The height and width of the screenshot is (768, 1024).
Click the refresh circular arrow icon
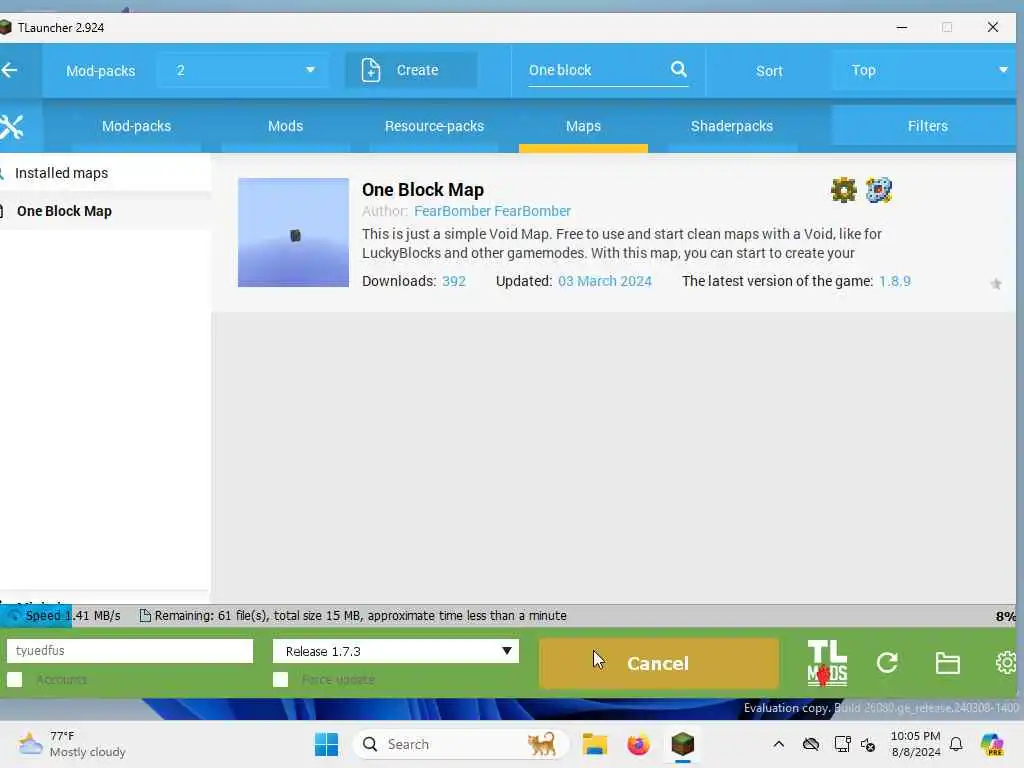887,663
